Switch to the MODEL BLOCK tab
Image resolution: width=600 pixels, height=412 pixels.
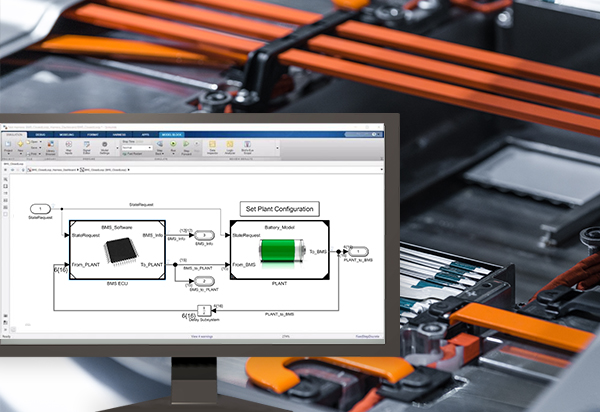[172, 133]
